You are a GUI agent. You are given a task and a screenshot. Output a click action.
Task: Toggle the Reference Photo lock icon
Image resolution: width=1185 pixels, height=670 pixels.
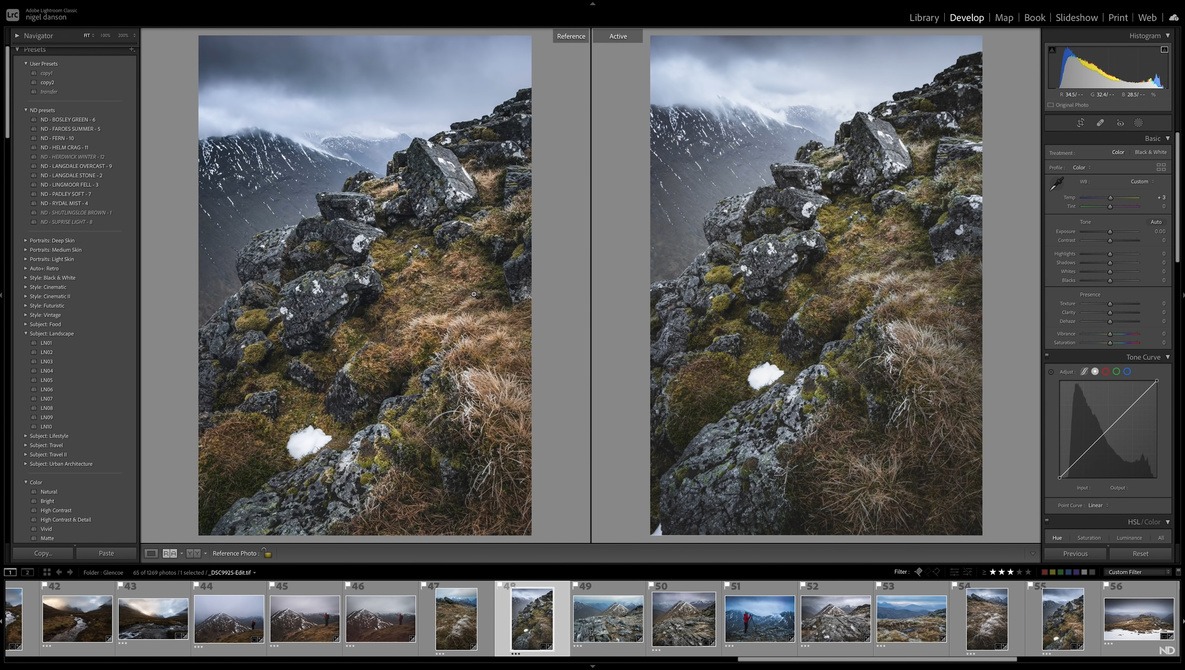coord(266,552)
